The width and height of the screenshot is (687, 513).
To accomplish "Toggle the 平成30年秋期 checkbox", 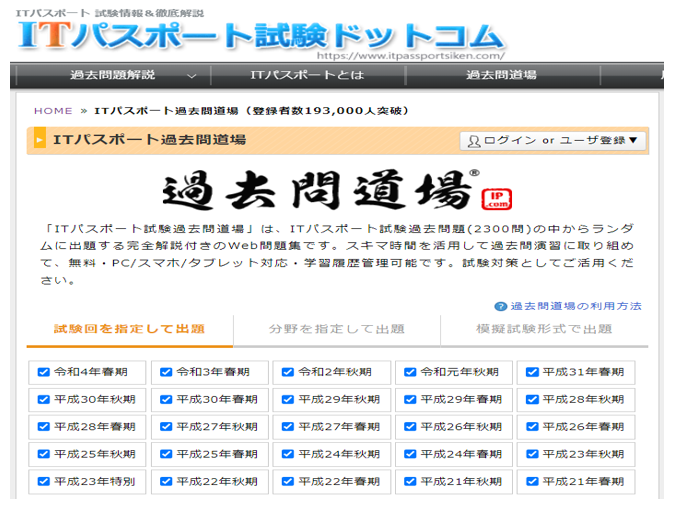I will tap(44, 400).
